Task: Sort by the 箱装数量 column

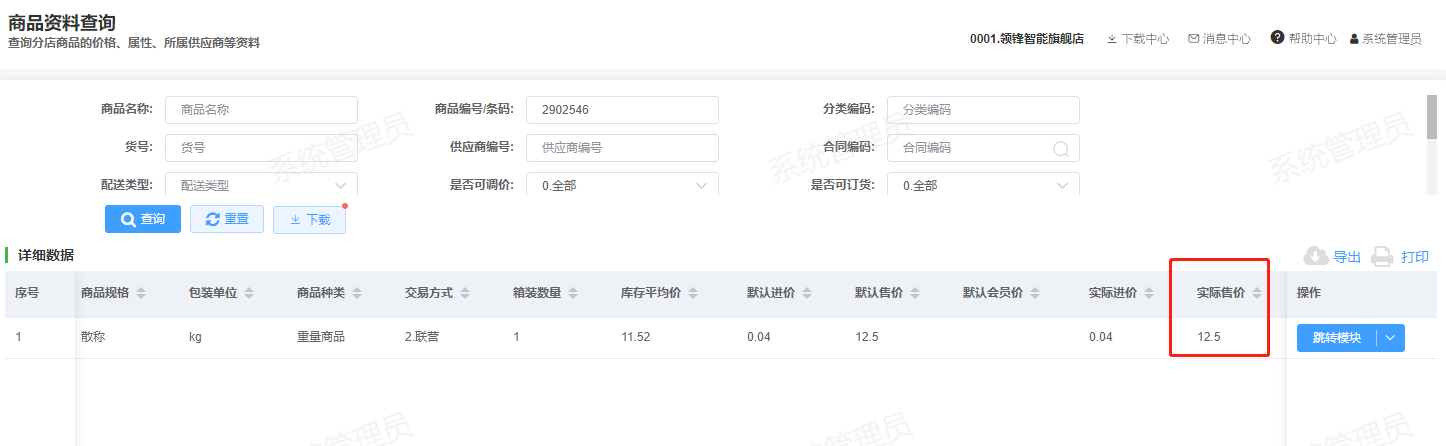Action: tap(571, 293)
